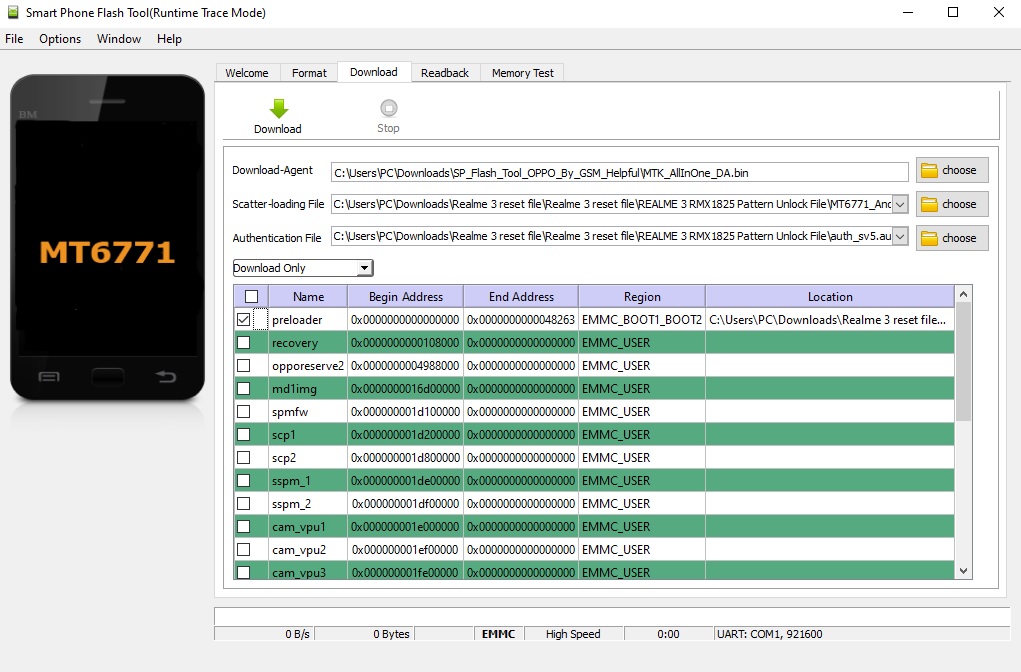
Task: Check the sspm_1 partition checkbox
Action: pos(244,481)
